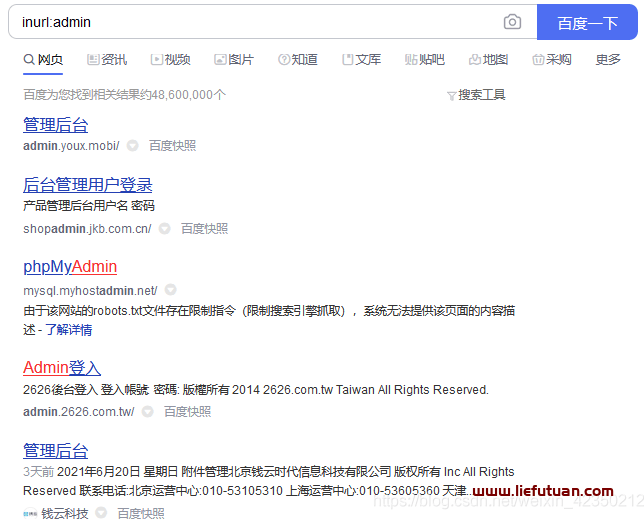Open 百度快照 for shopadmin.jkb.com.cn

pos(205,229)
